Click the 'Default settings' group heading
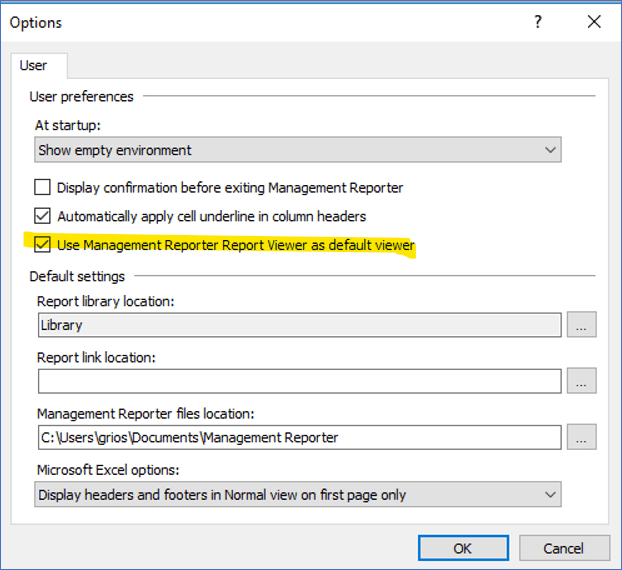Image resolution: width=622 pixels, height=570 pixels. [x=77, y=276]
